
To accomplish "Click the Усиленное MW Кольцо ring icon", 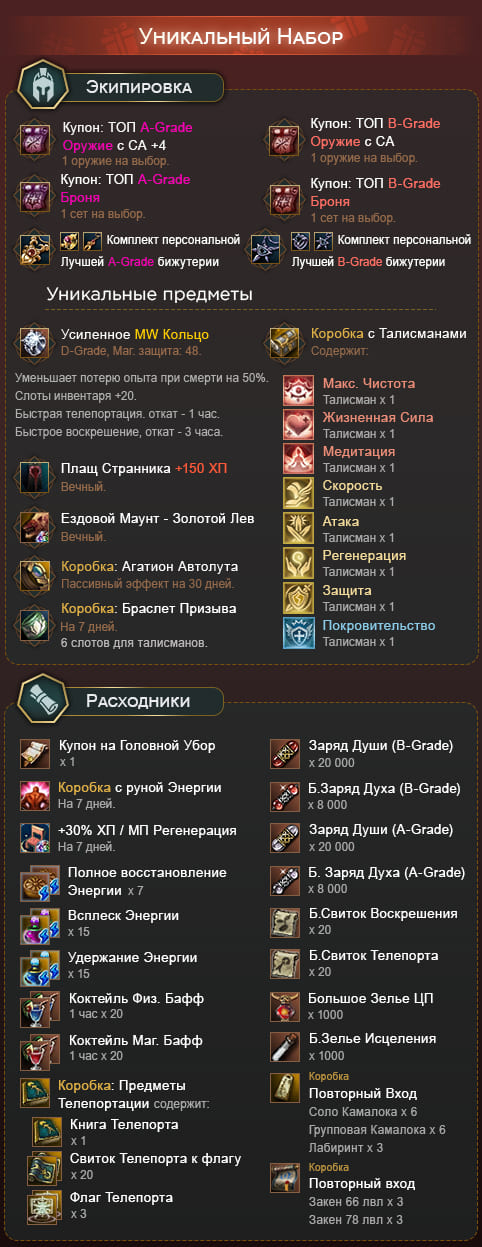I will click(x=35, y=341).
